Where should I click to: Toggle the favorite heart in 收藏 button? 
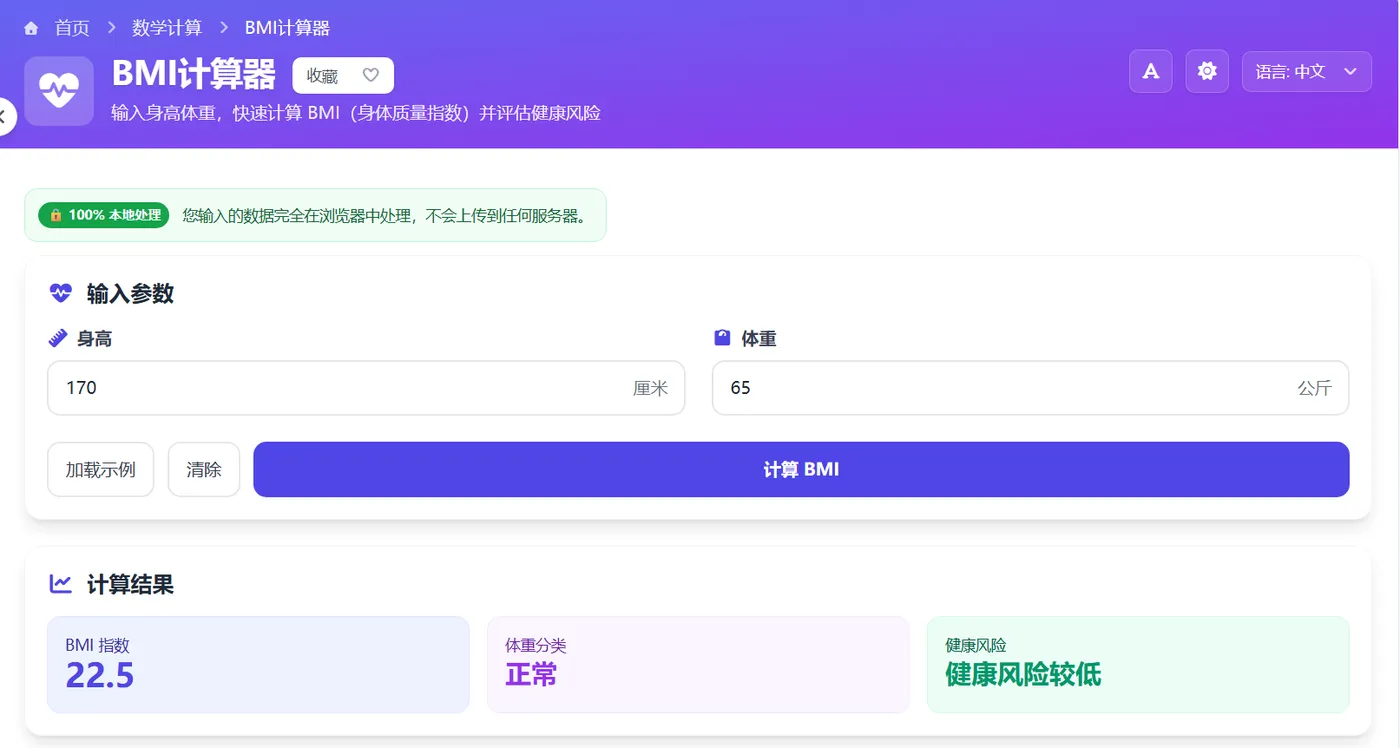click(x=370, y=74)
